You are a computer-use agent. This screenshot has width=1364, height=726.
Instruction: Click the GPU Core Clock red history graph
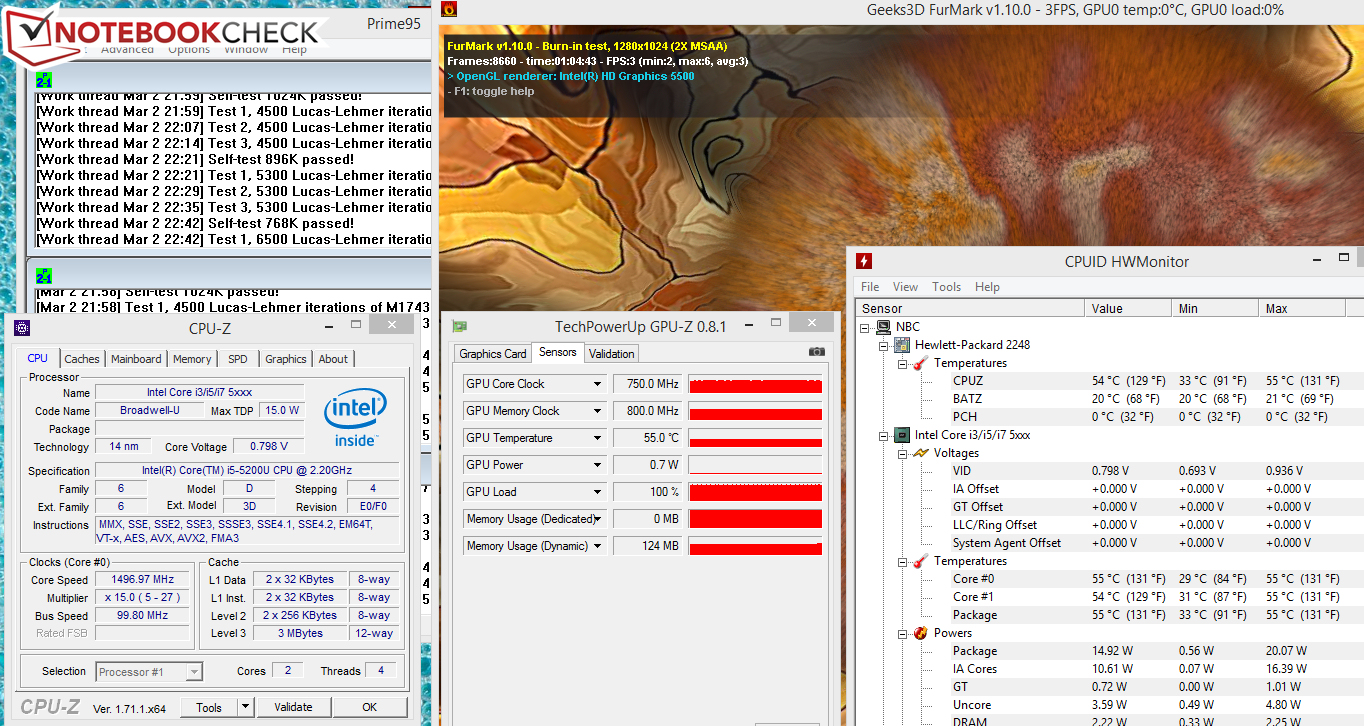(x=755, y=384)
